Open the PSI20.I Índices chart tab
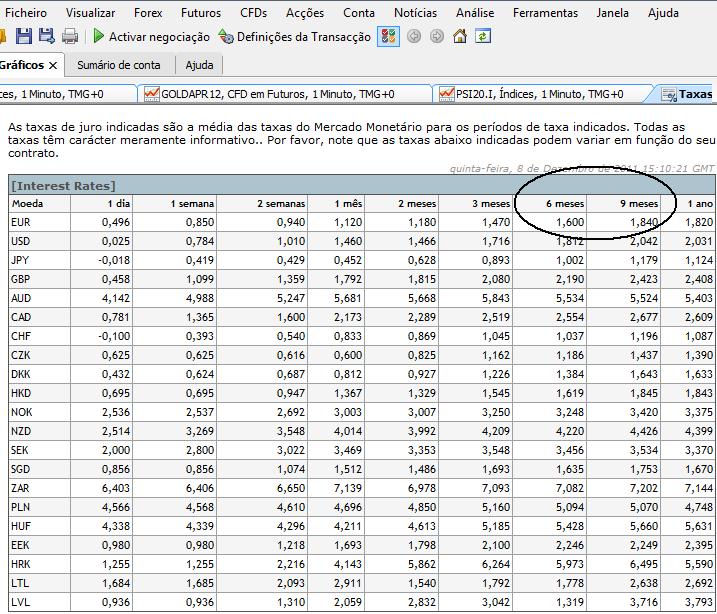717x614 pixels. click(x=540, y=94)
